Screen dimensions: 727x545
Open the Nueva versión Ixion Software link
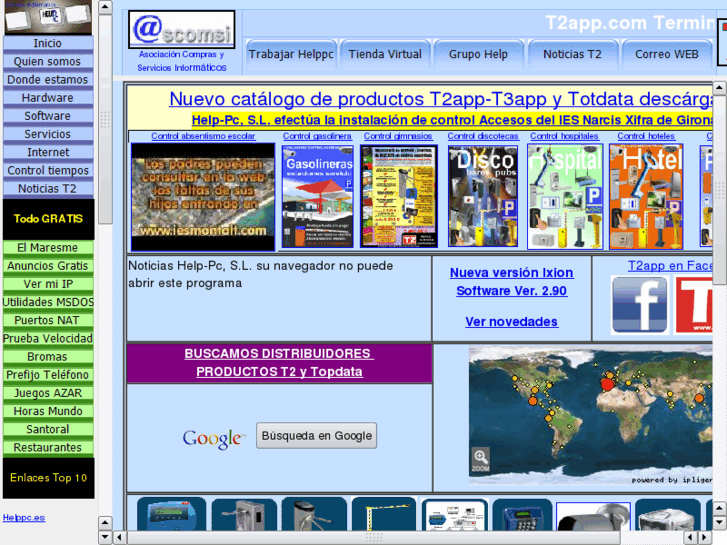(511, 282)
